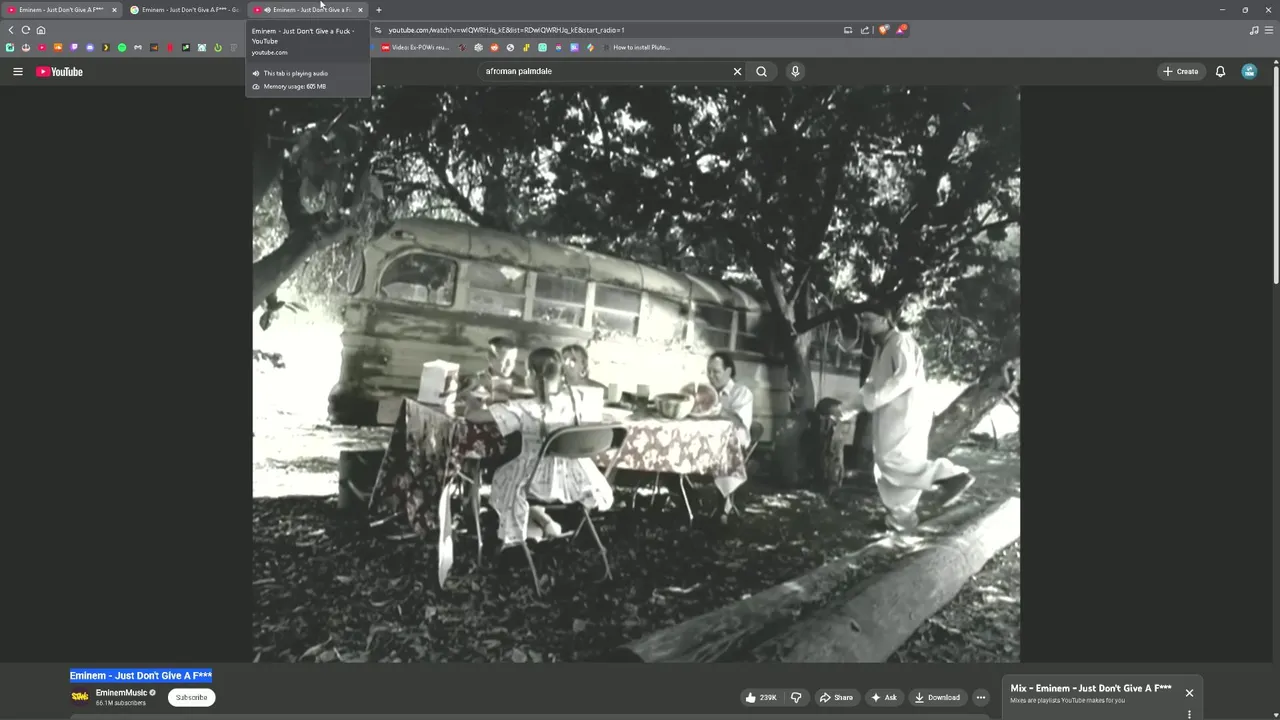This screenshot has width=1280, height=720.
Task: Click the video player to pause
Action: pyautogui.click(x=636, y=373)
